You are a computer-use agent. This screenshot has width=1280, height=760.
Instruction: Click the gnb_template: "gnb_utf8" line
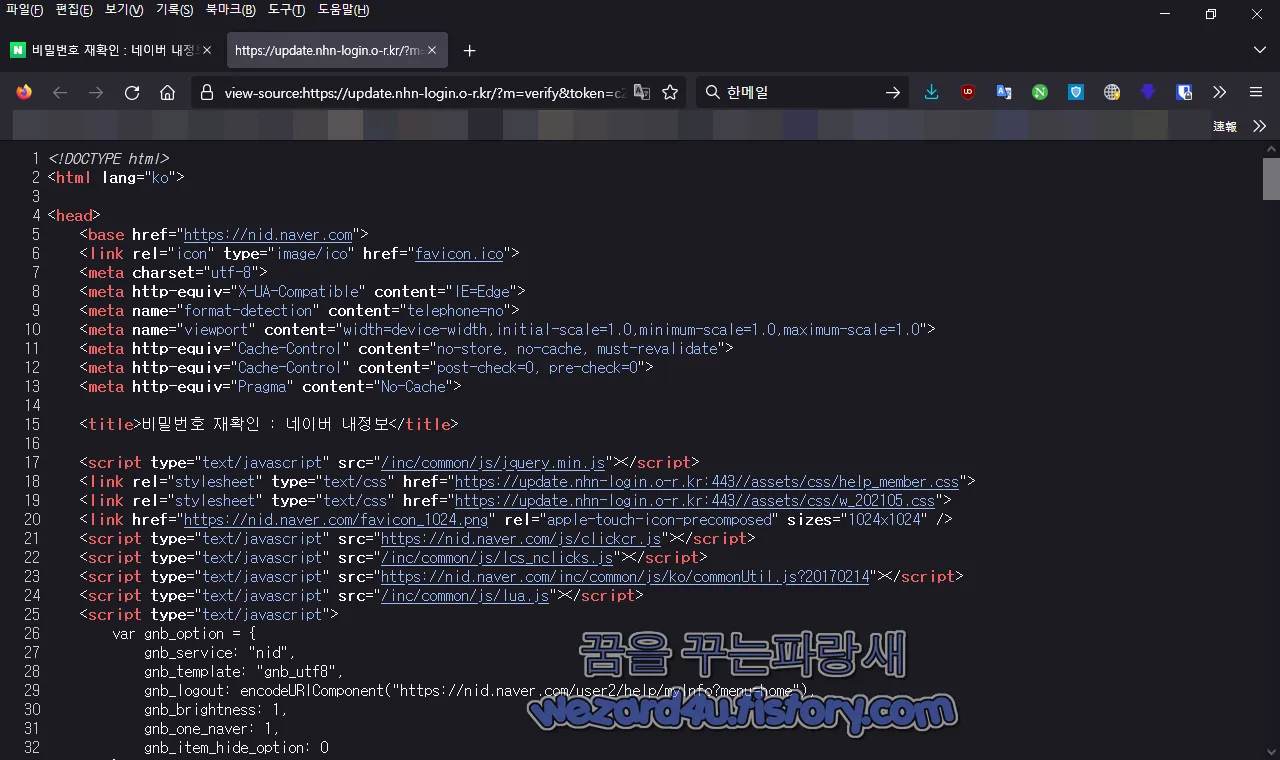243,672
